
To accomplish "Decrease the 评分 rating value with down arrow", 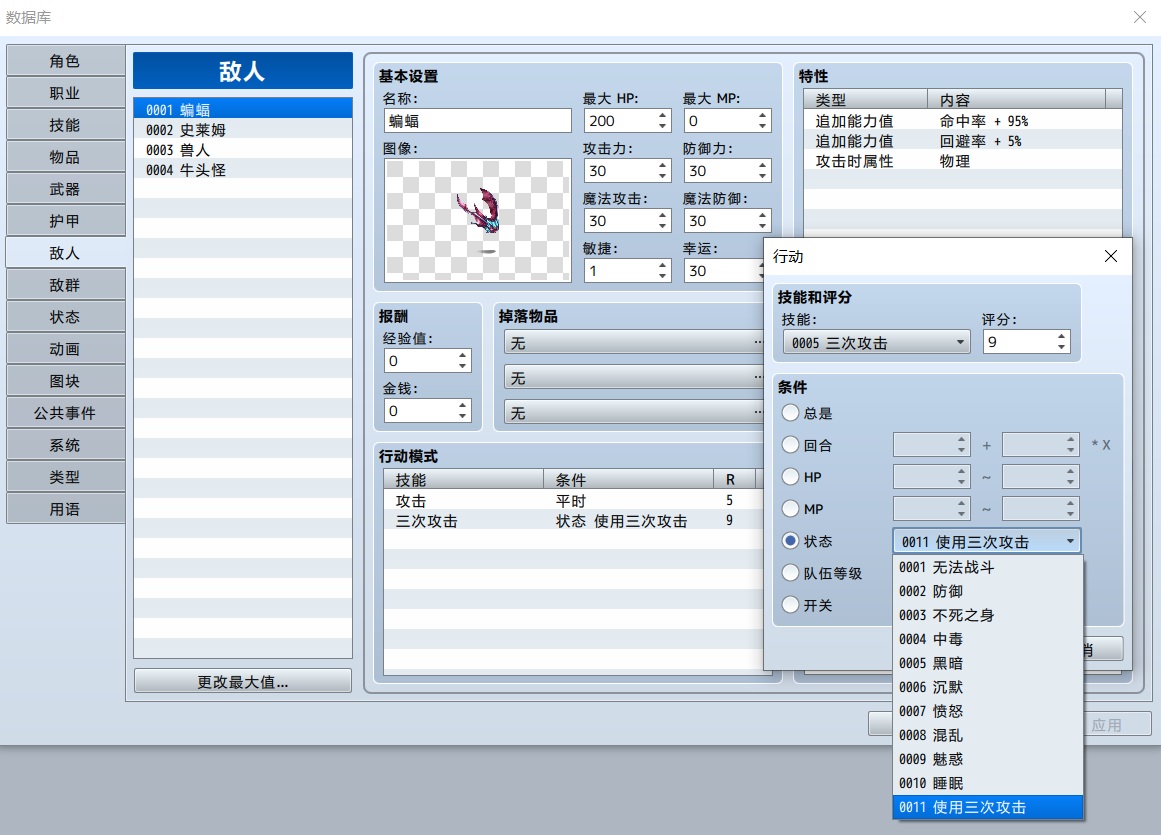I will coord(1062,346).
